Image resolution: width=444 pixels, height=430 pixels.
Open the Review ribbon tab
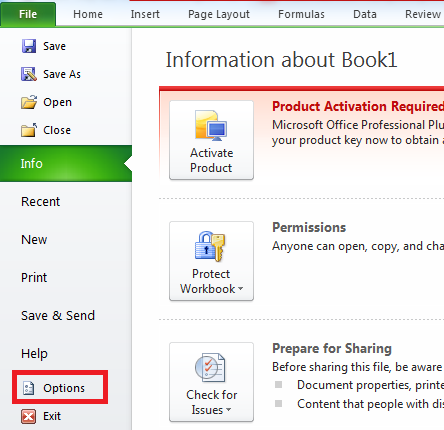423,14
